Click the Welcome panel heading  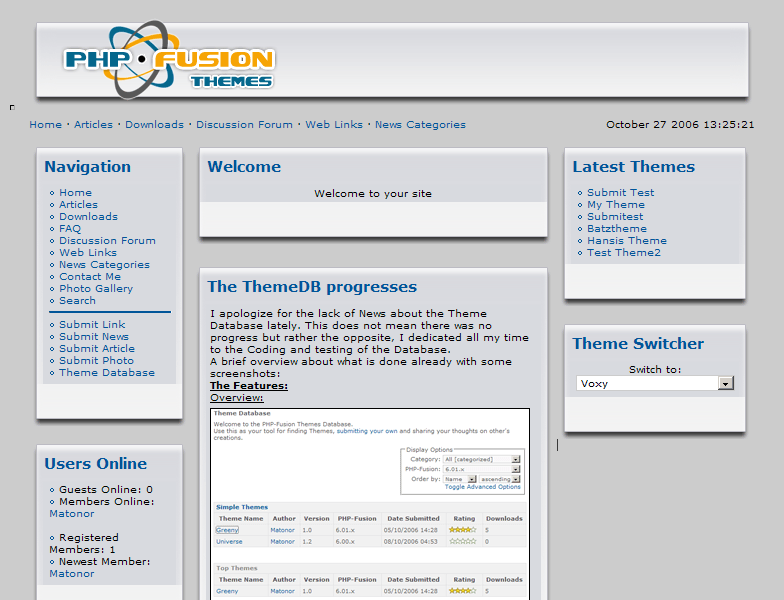coord(244,166)
